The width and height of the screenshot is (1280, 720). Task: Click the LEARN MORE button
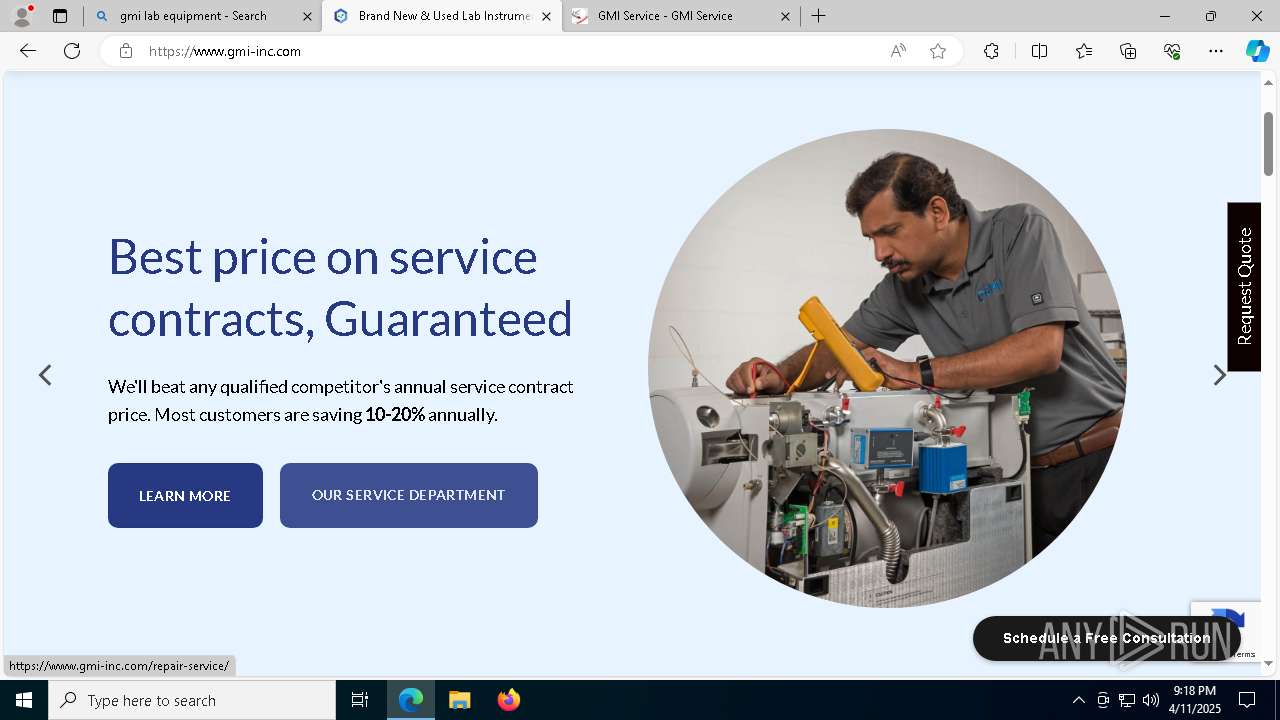[185, 495]
